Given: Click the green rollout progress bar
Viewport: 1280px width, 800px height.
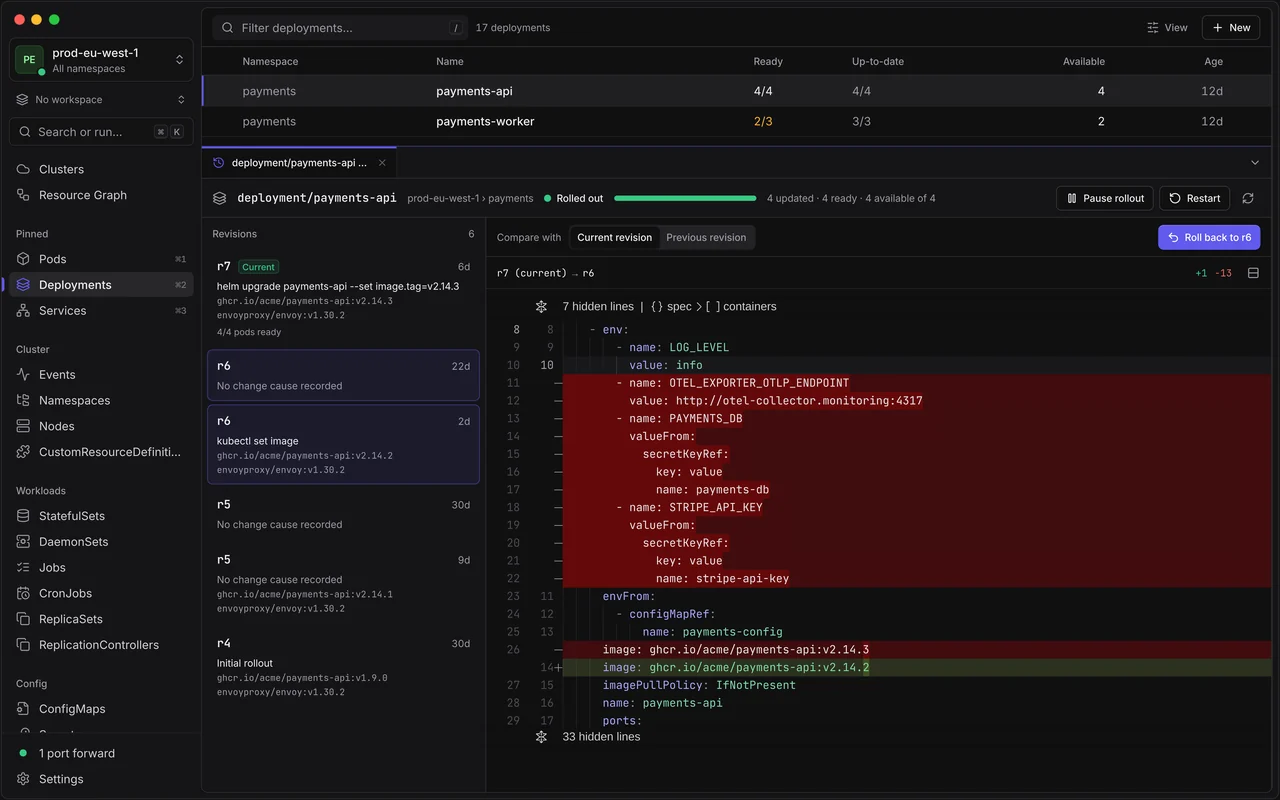Looking at the screenshot, I should pos(686,198).
